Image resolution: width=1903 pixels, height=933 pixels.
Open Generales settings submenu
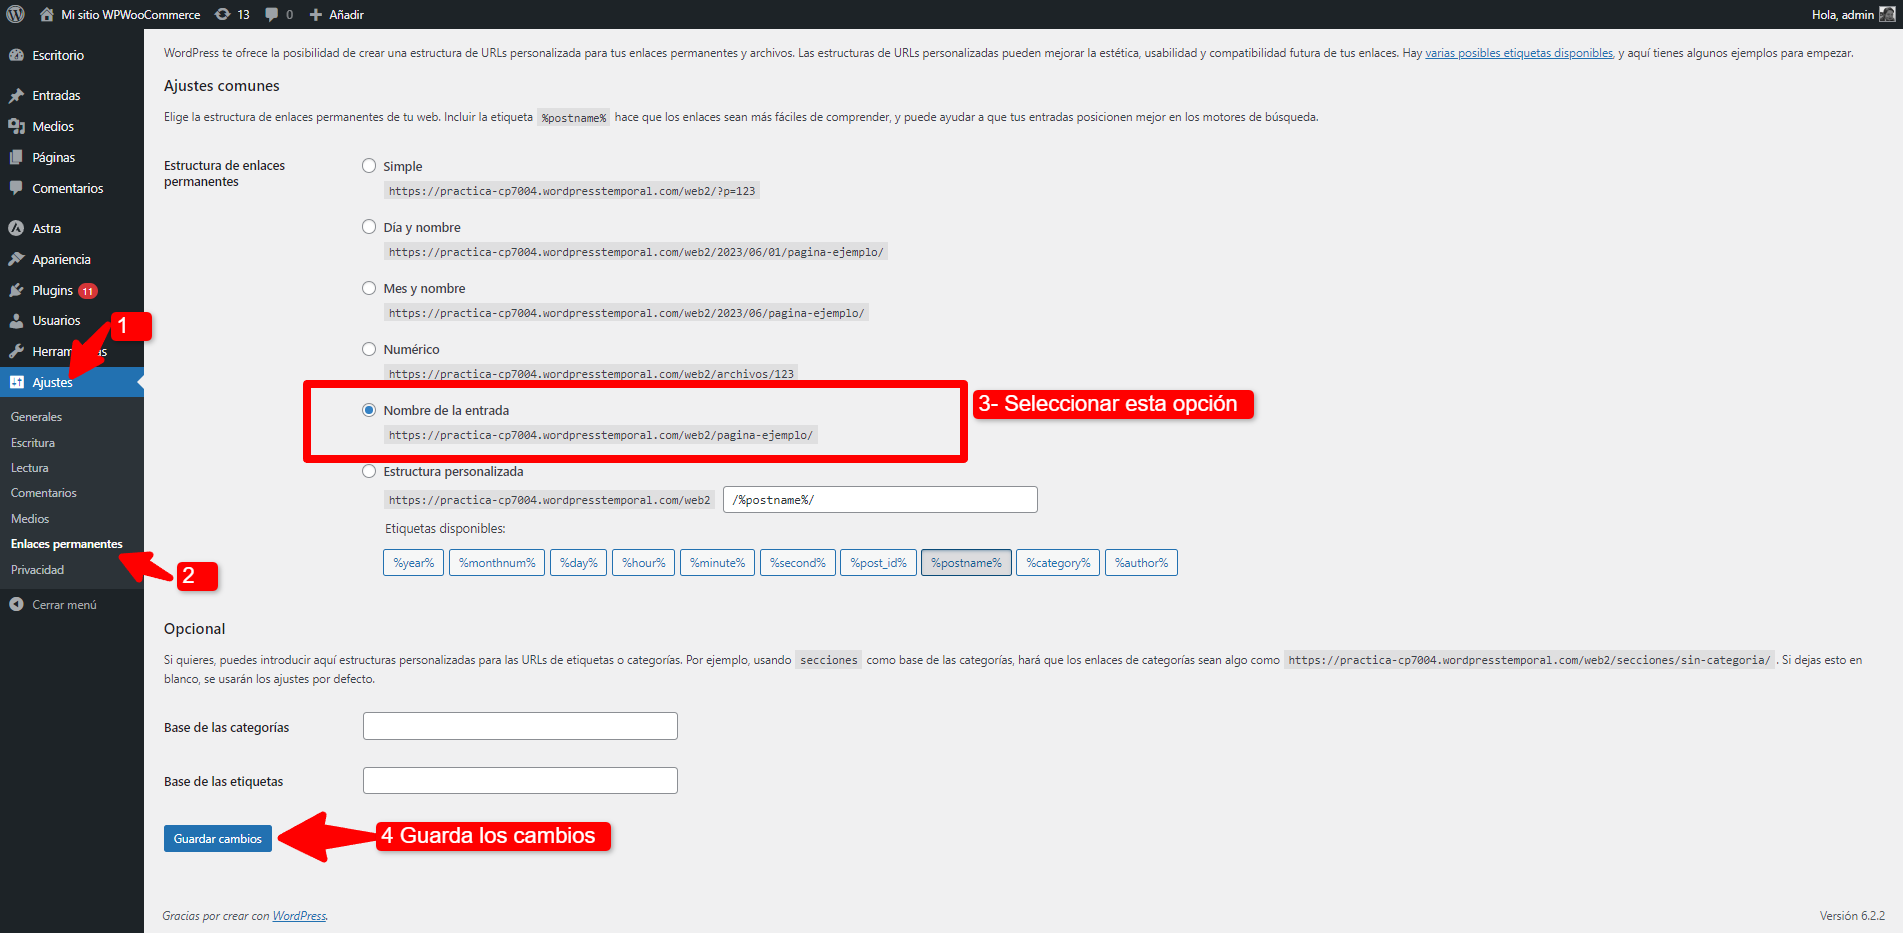coord(36,417)
